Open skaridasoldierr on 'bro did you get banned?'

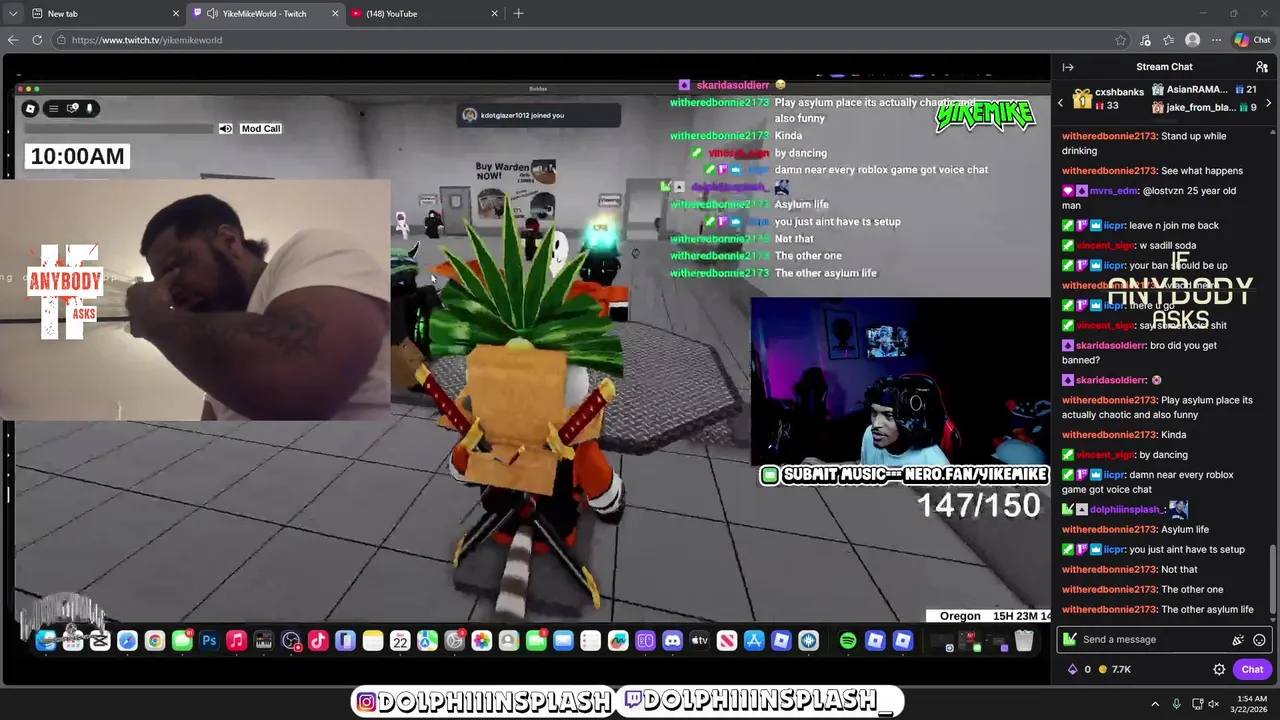pyautogui.click(x=1111, y=345)
